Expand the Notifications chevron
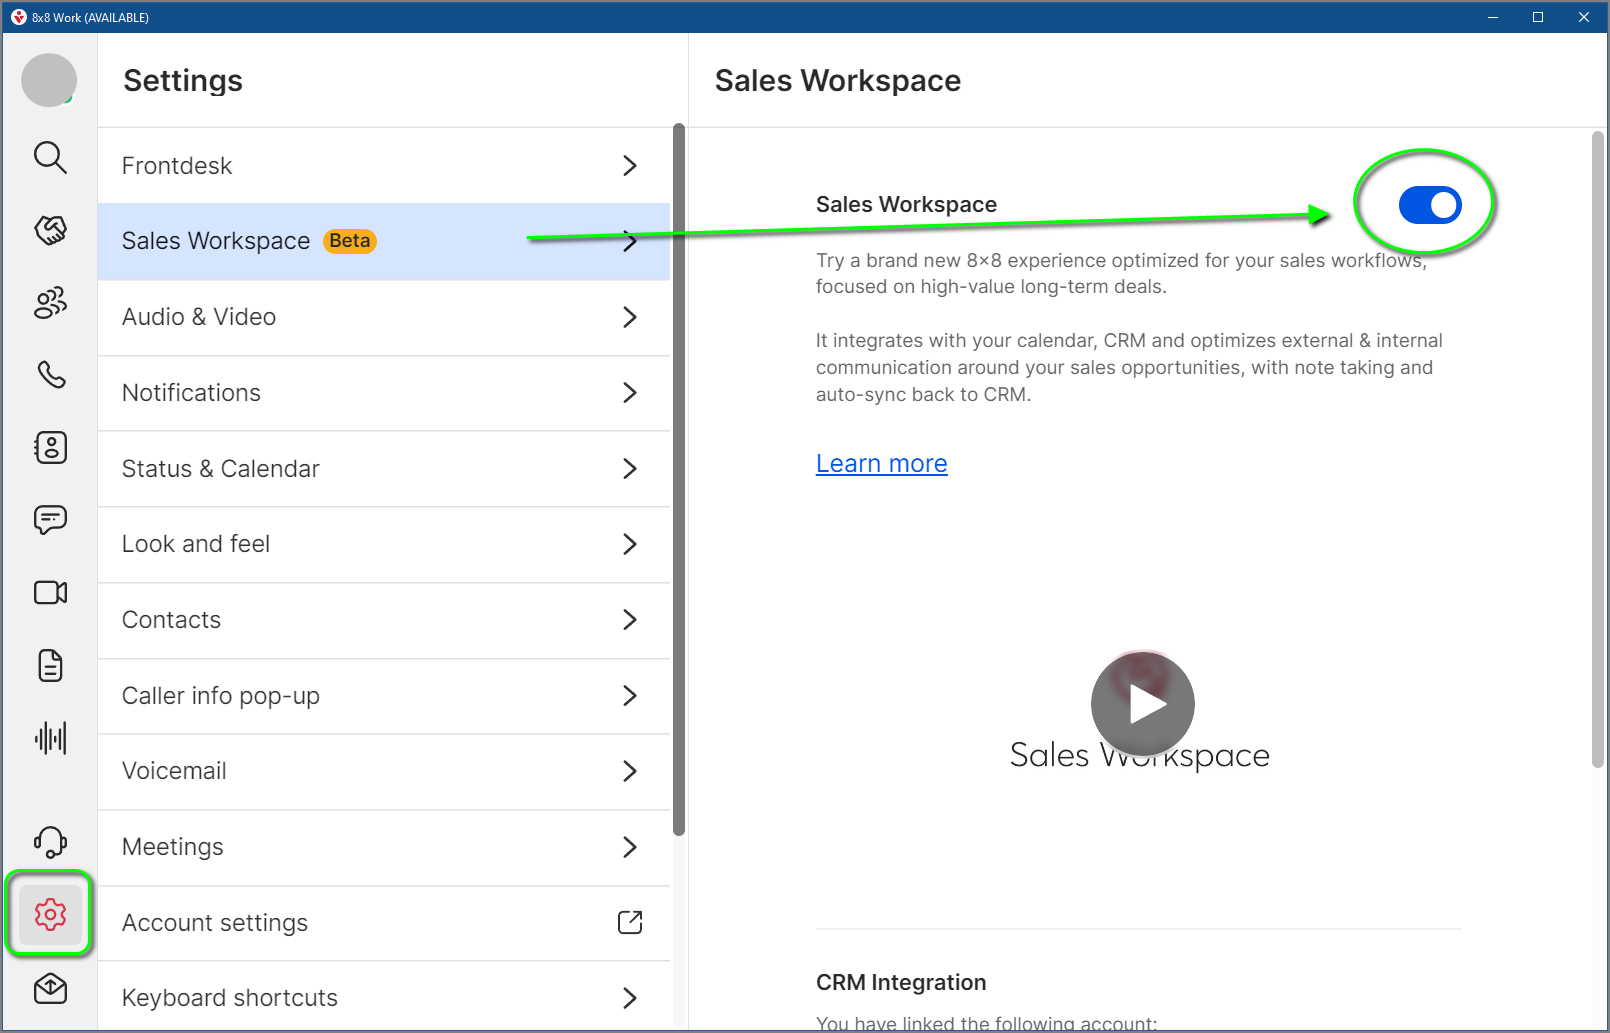Screen dimensions: 1610x1033 click(630, 393)
